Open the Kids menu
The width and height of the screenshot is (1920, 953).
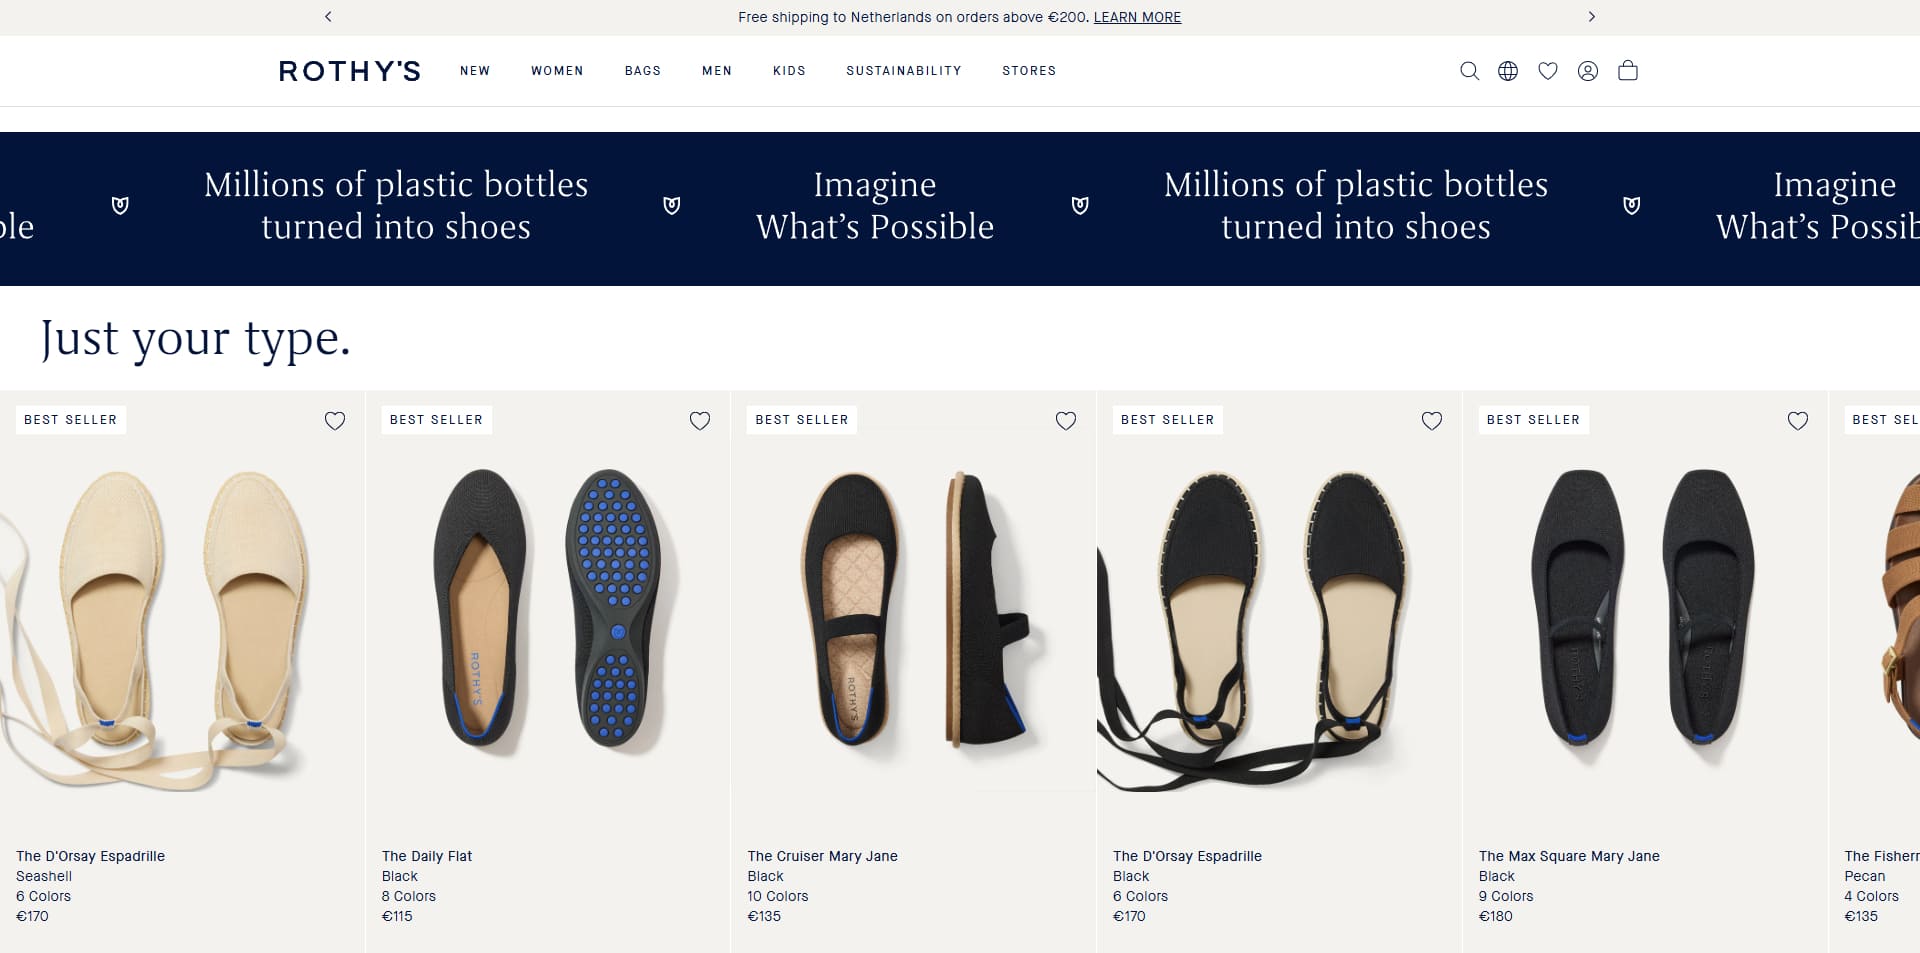coord(789,71)
